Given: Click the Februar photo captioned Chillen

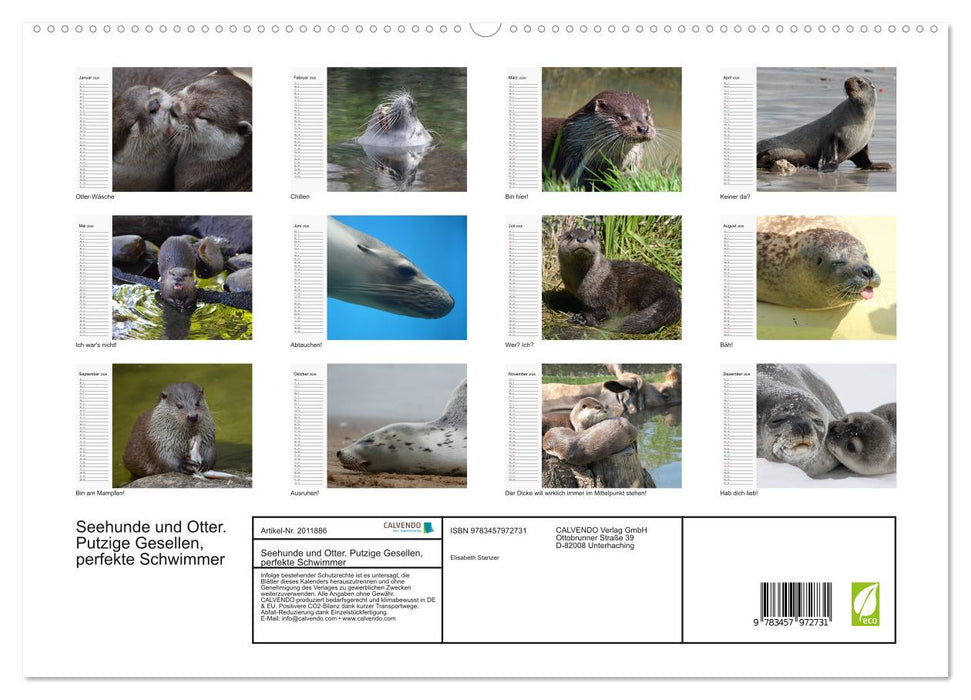Looking at the screenshot, I should point(396,128).
